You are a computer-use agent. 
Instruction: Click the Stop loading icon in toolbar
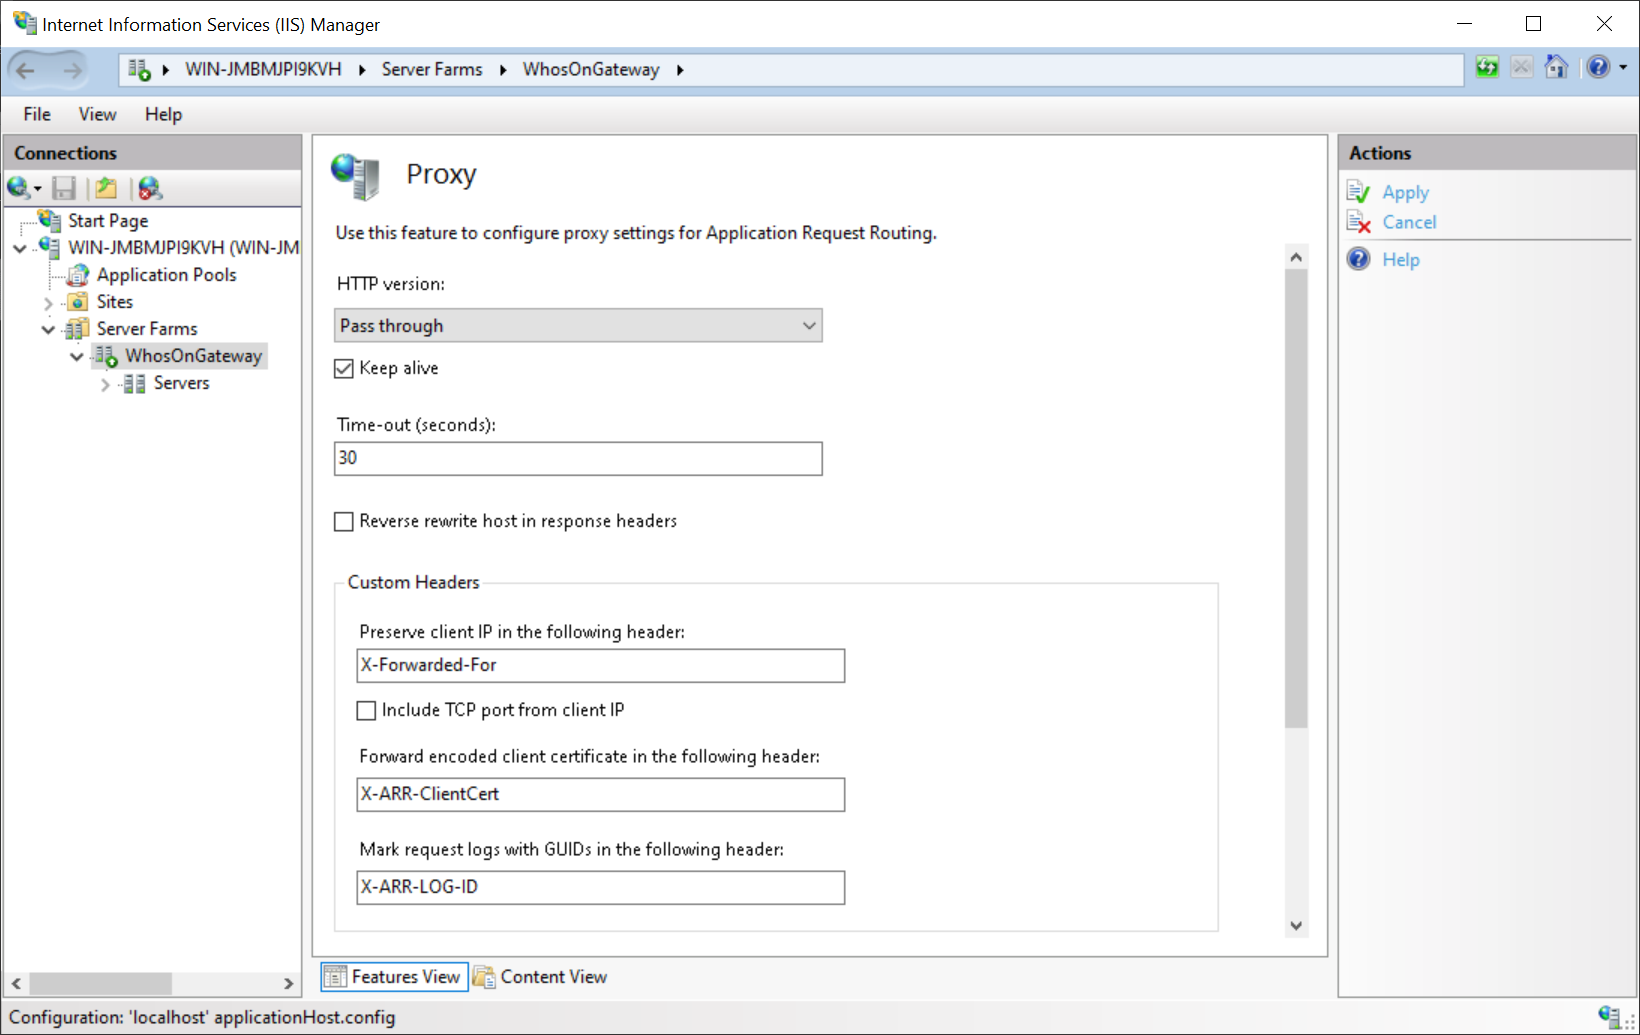[x=1522, y=67]
